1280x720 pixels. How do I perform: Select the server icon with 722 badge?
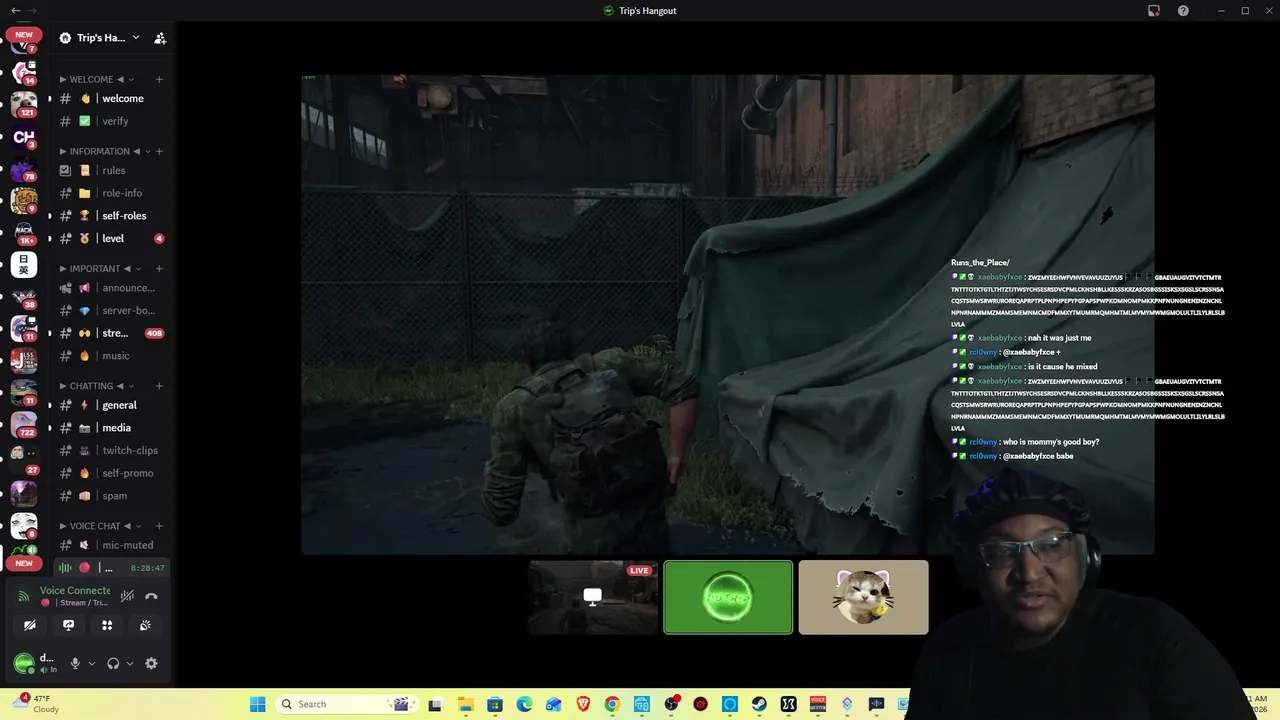[x=24, y=425]
